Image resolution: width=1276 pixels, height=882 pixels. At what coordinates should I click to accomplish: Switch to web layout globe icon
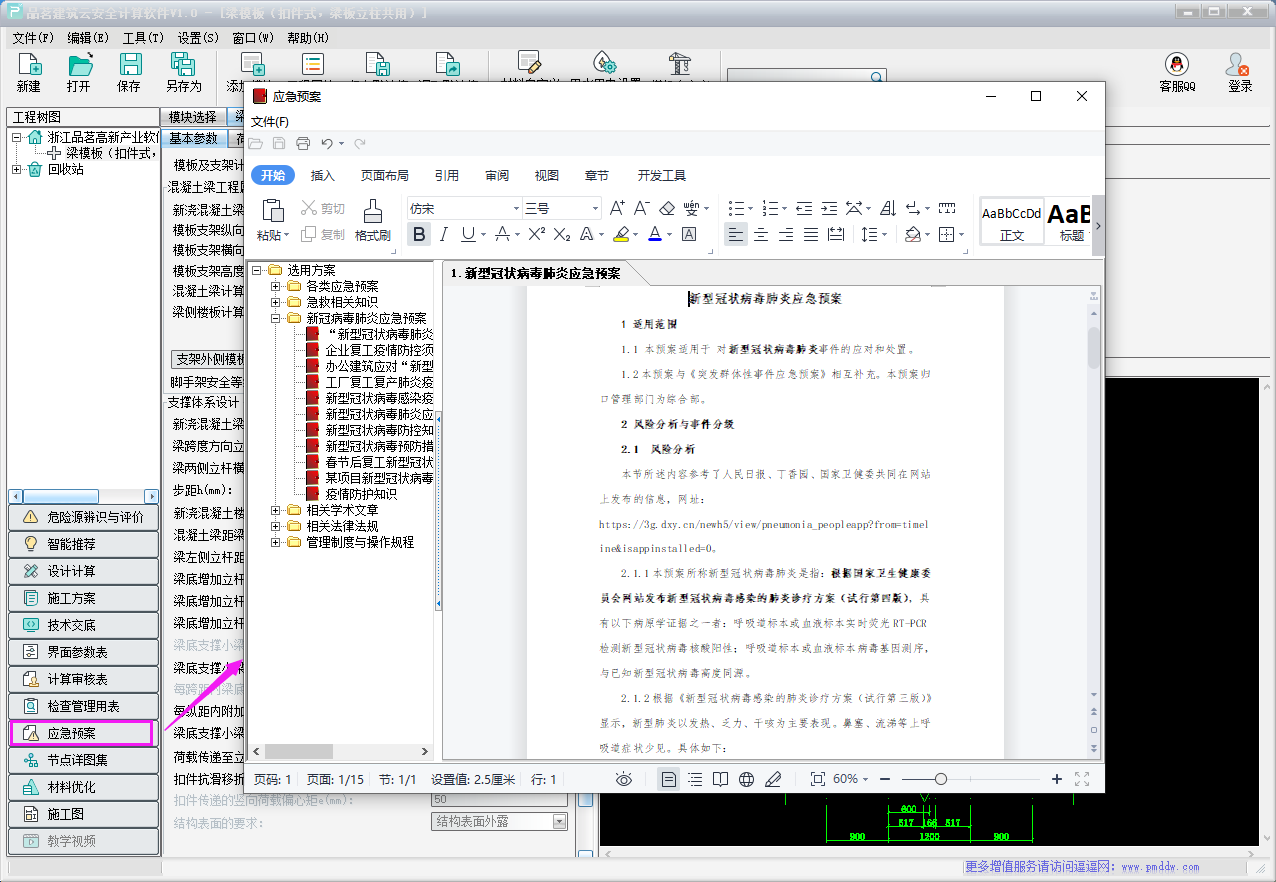pyautogui.click(x=746, y=779)
